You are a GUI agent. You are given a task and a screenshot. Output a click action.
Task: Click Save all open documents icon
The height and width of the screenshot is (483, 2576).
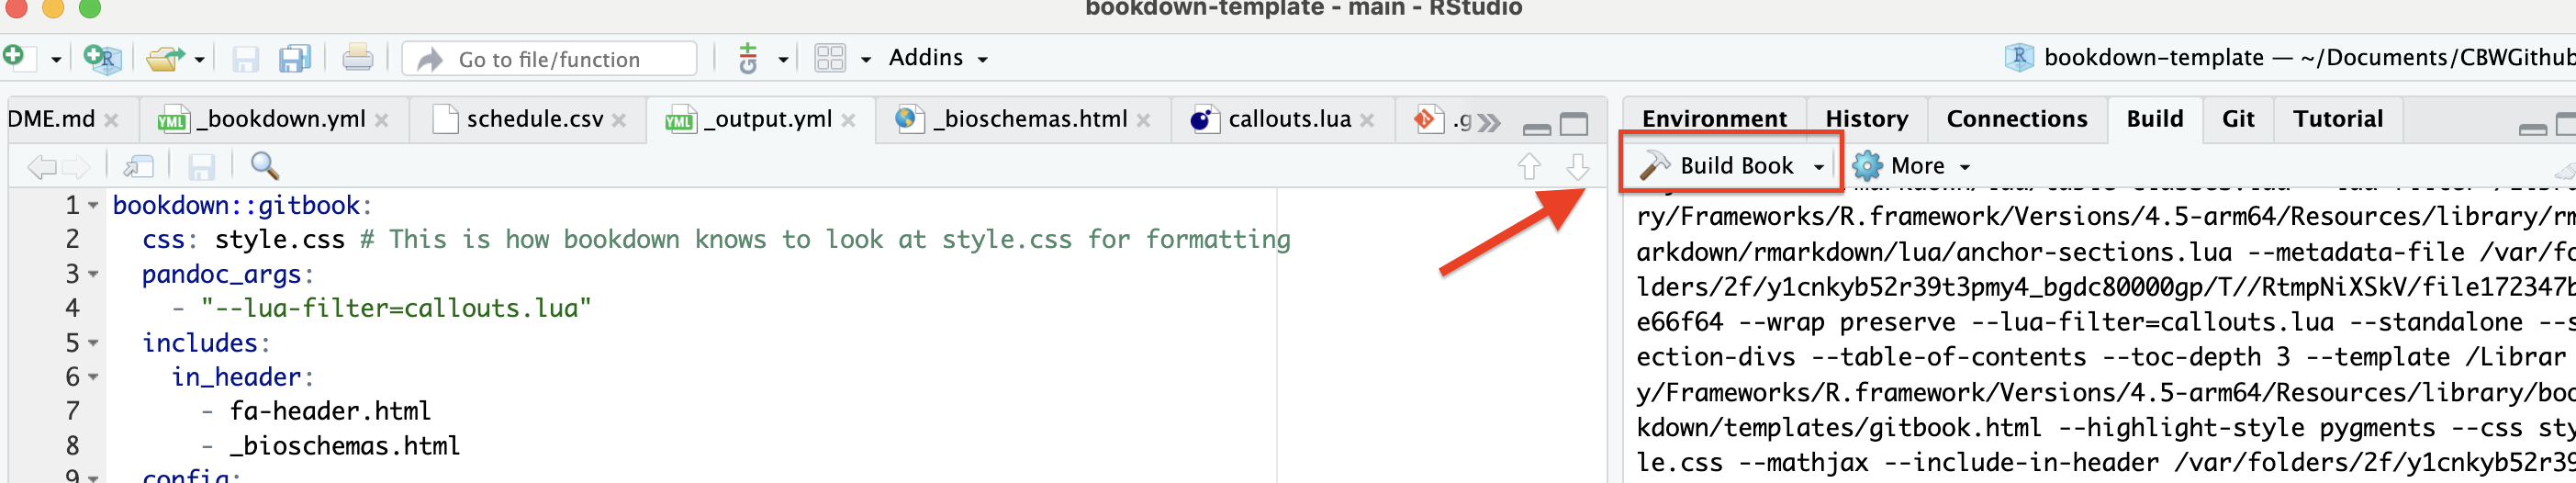coord(294,58)
